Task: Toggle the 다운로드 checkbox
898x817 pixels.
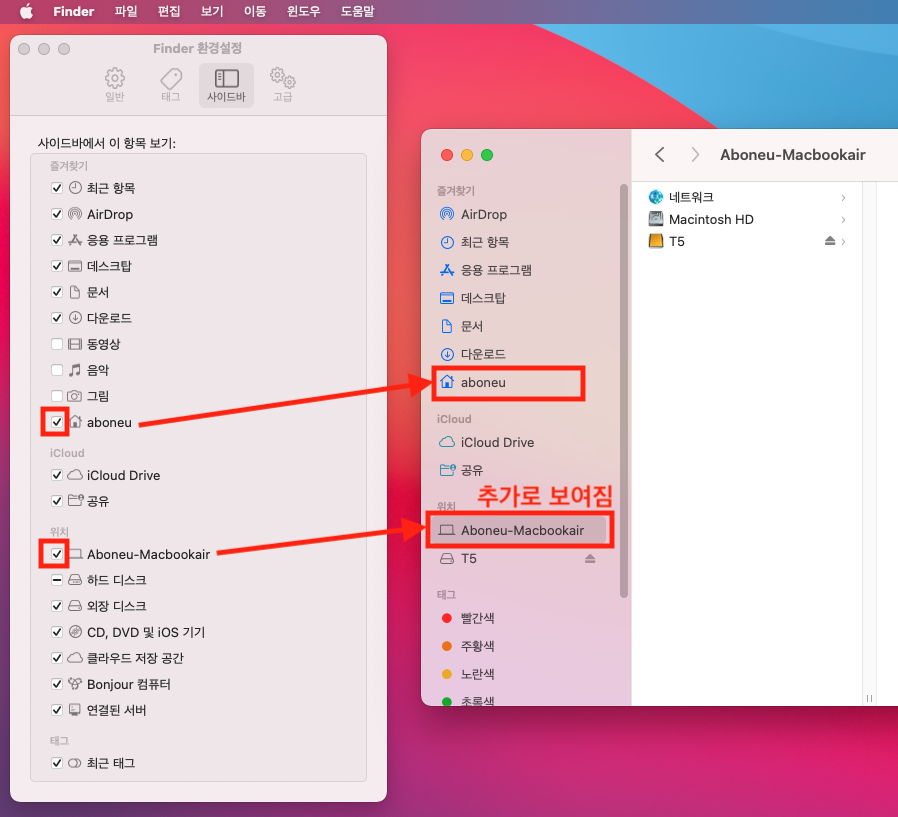Action: pyautogui.click(x=57, y=318)
